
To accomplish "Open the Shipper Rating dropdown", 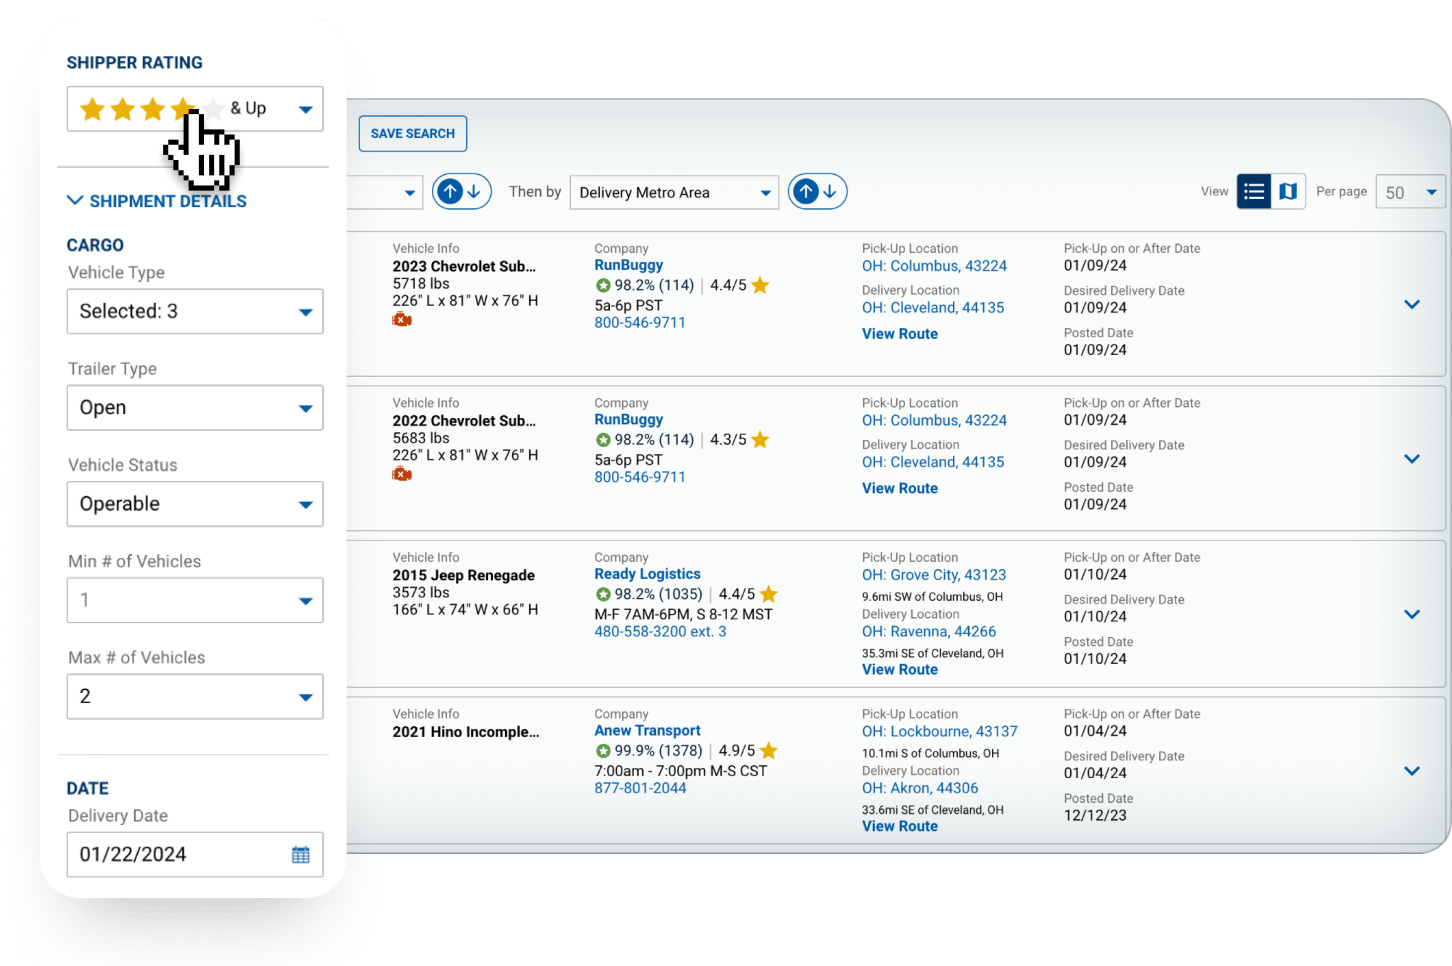I will (x=305, y=110).
